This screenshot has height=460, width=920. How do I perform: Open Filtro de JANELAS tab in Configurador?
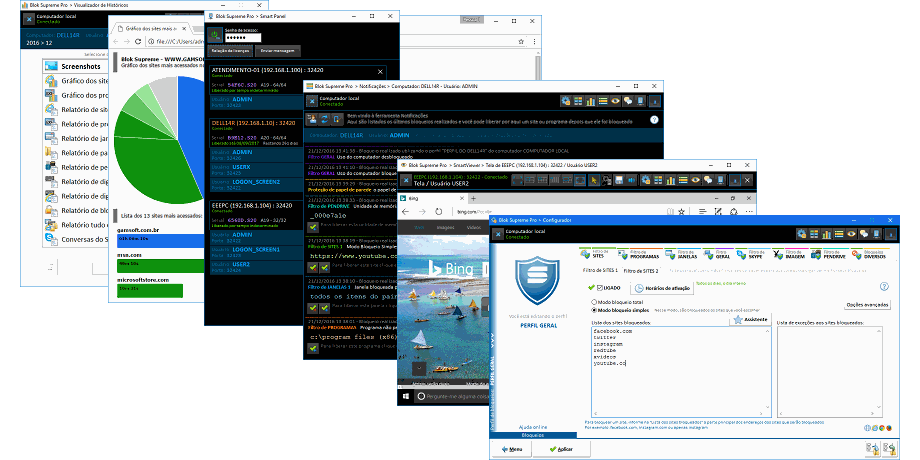pyautogui.click(x=680, y=254)
